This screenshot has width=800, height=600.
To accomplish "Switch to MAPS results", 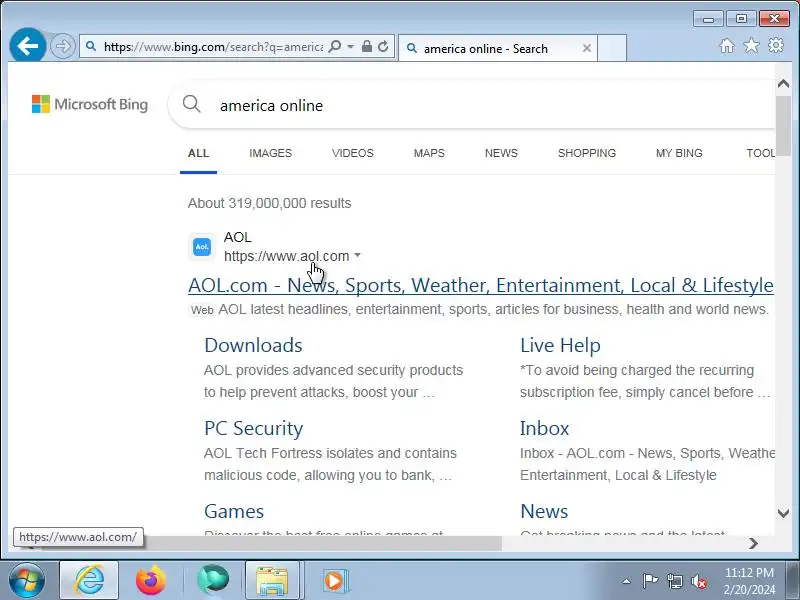I will (429, 153).
